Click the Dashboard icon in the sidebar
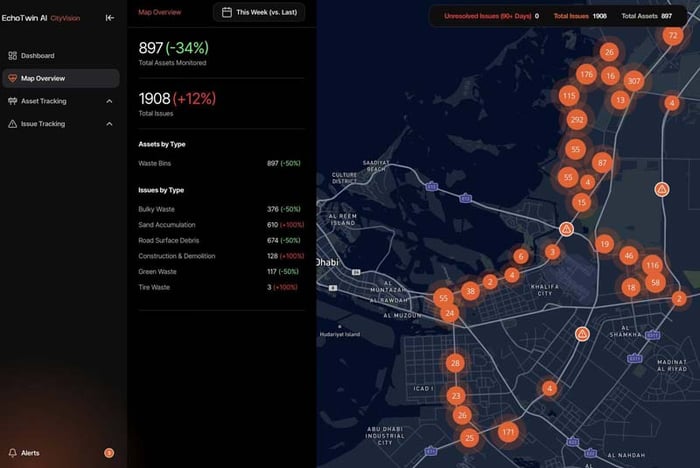Image resolution: width=700 pixels, height=468 pixels. pyautogui.click(x=12, y=55)
